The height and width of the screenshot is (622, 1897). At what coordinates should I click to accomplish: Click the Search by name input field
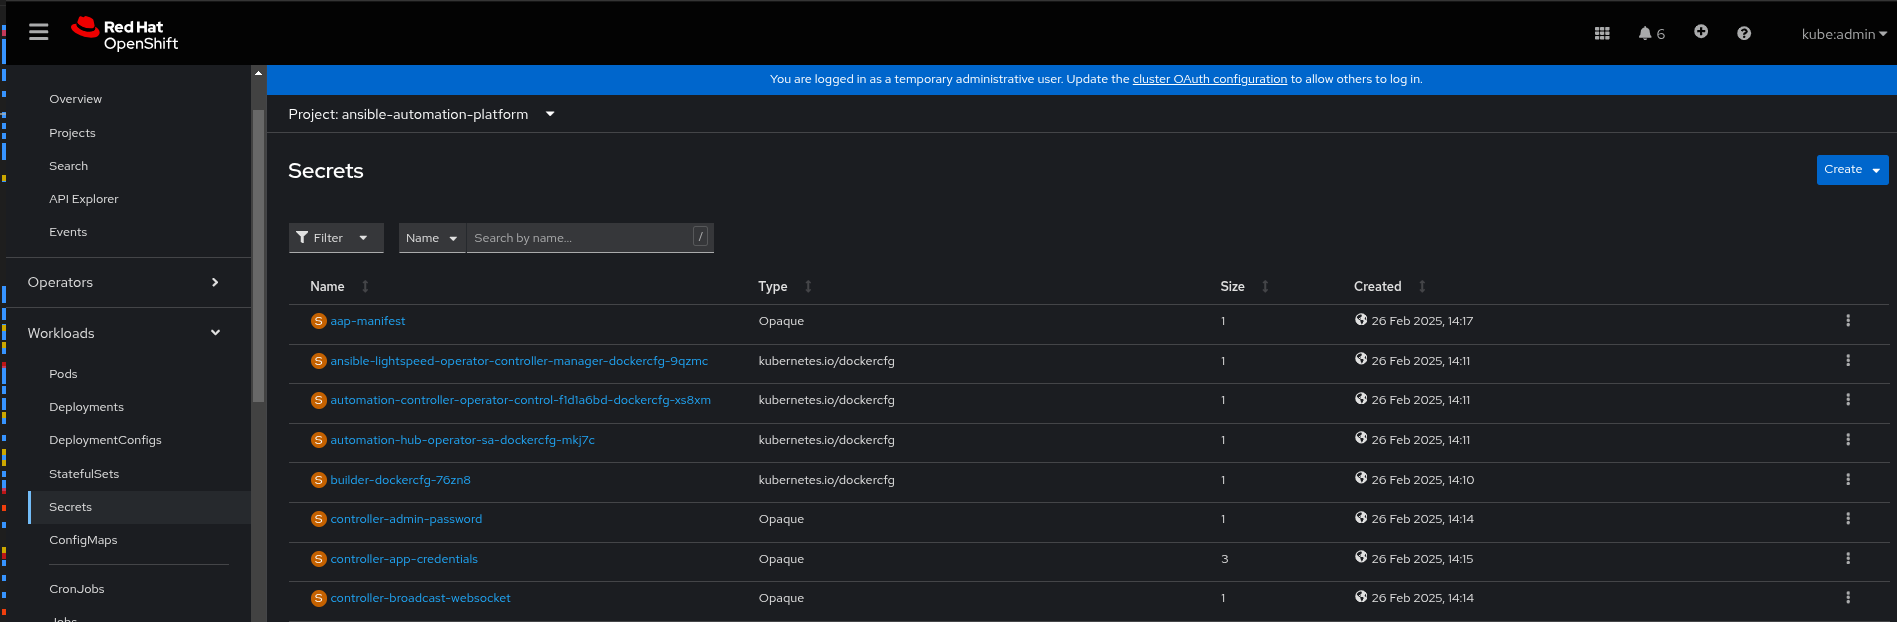coord(580,238)
